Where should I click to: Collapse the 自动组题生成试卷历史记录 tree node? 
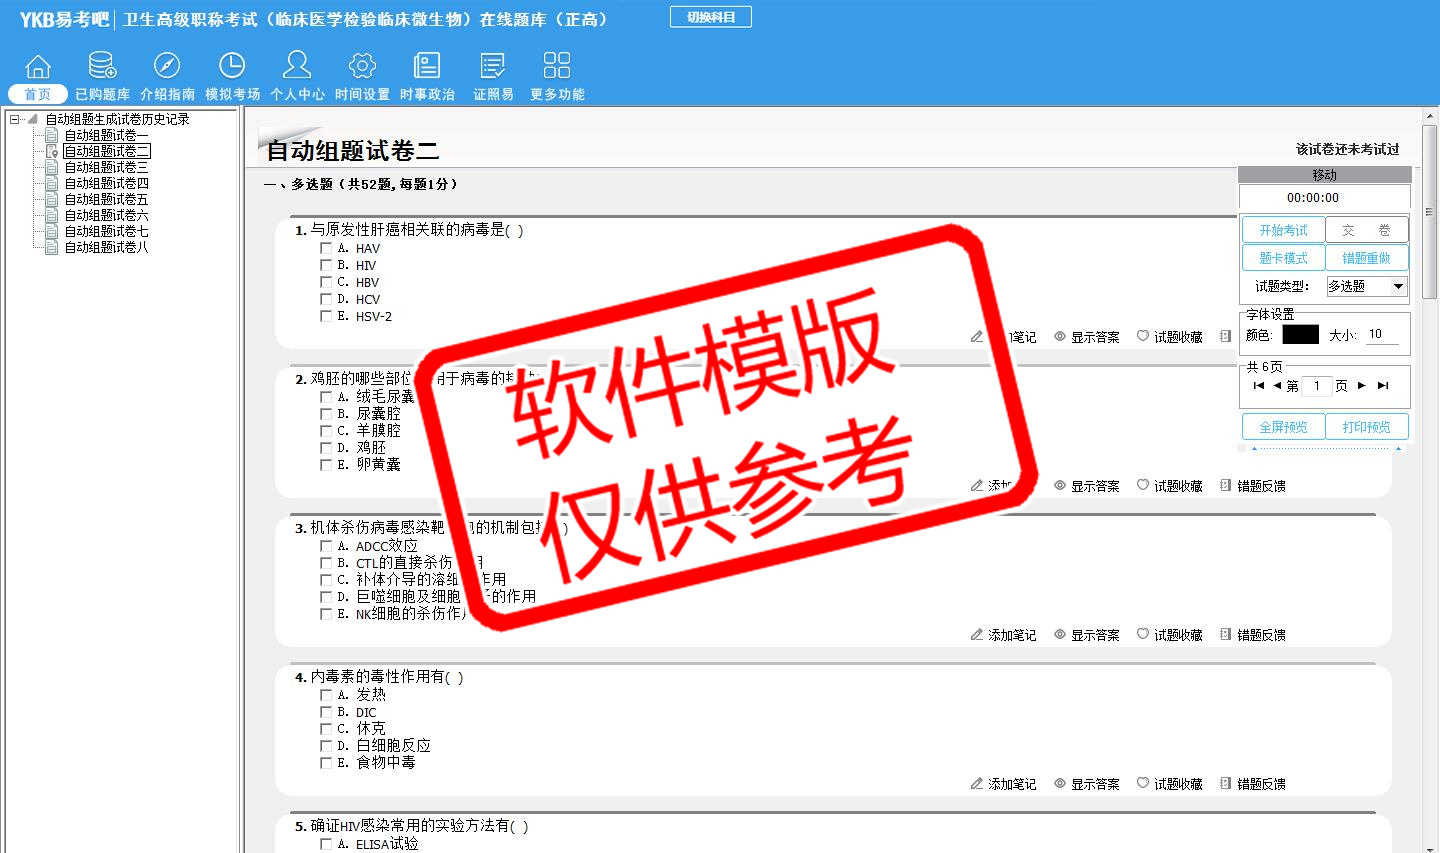[15, 119]
